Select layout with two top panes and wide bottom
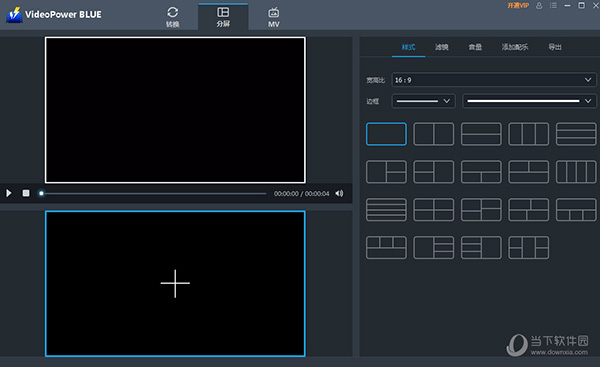 point(528,172)
